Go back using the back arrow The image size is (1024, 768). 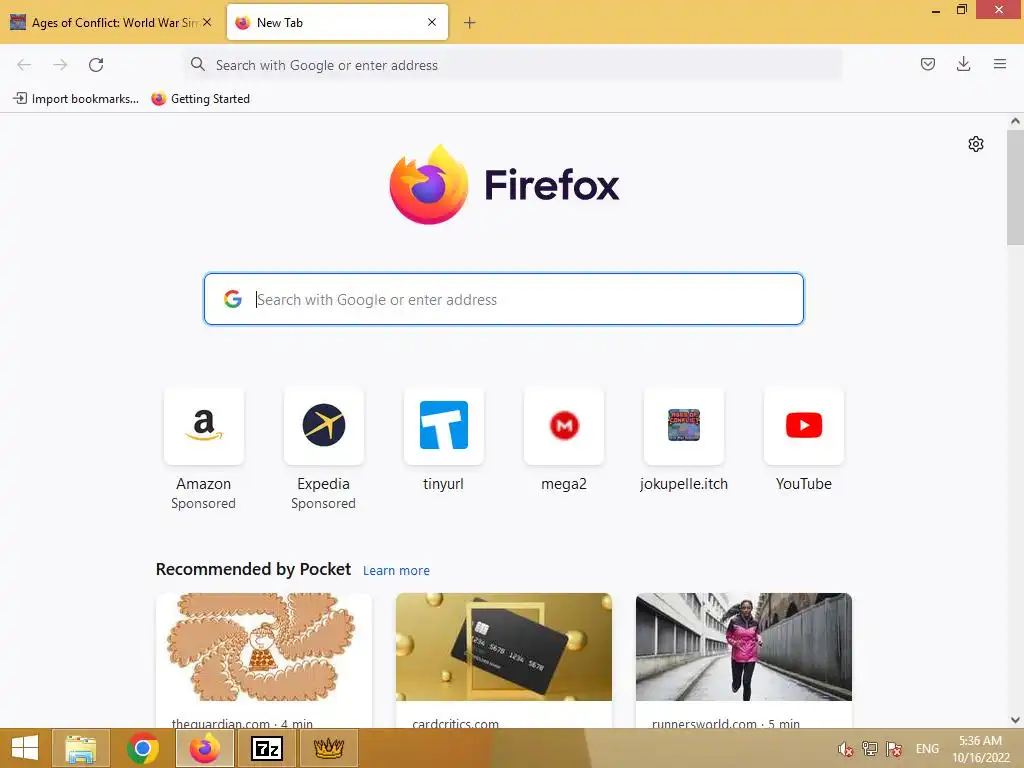(x=24, y=65)
